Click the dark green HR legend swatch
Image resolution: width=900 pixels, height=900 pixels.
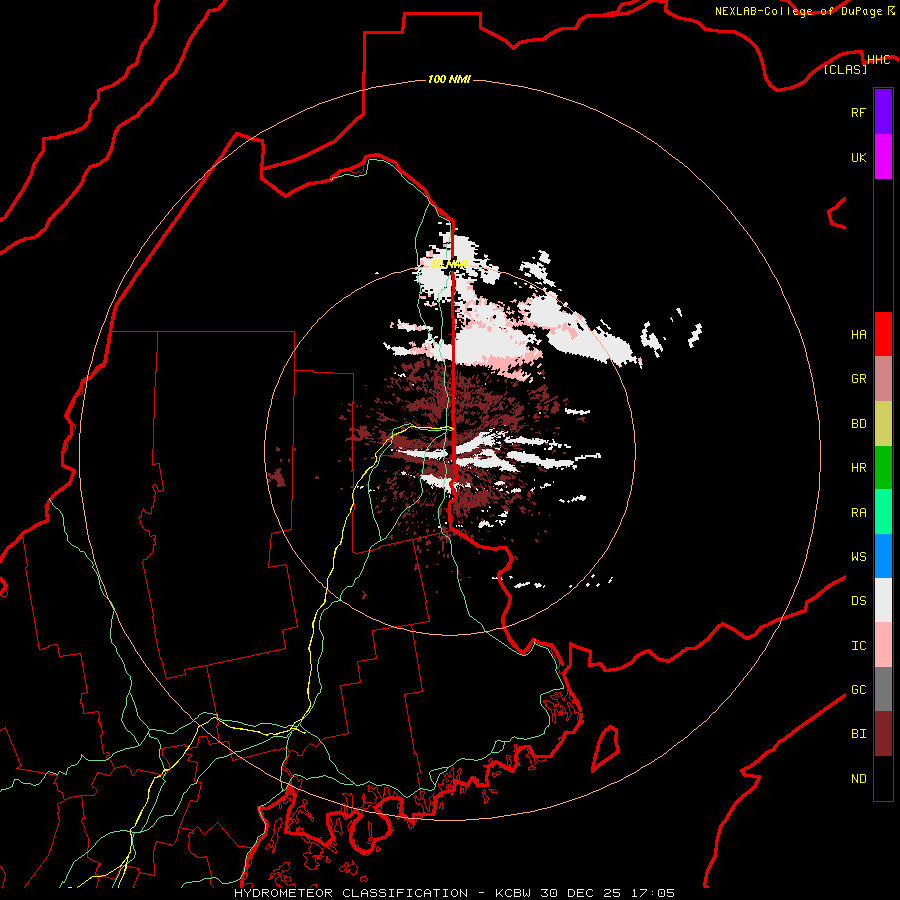[883, 468]
